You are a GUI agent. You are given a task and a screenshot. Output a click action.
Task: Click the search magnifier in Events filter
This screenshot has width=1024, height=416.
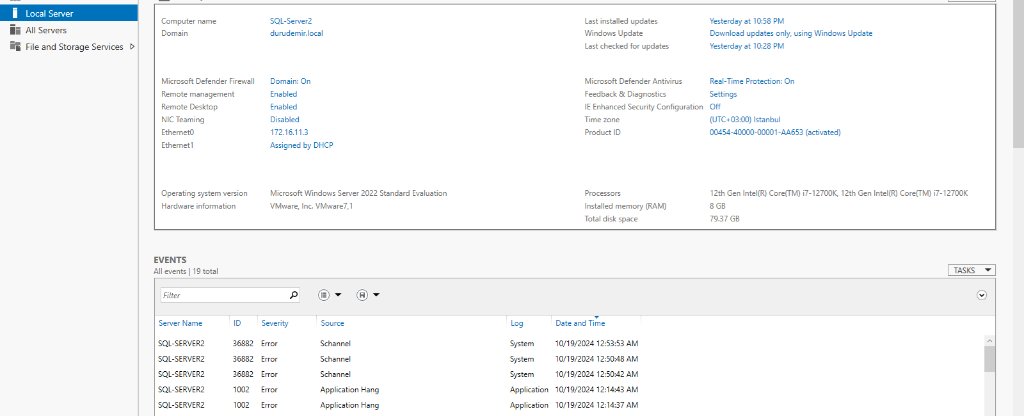click(293, 295)
